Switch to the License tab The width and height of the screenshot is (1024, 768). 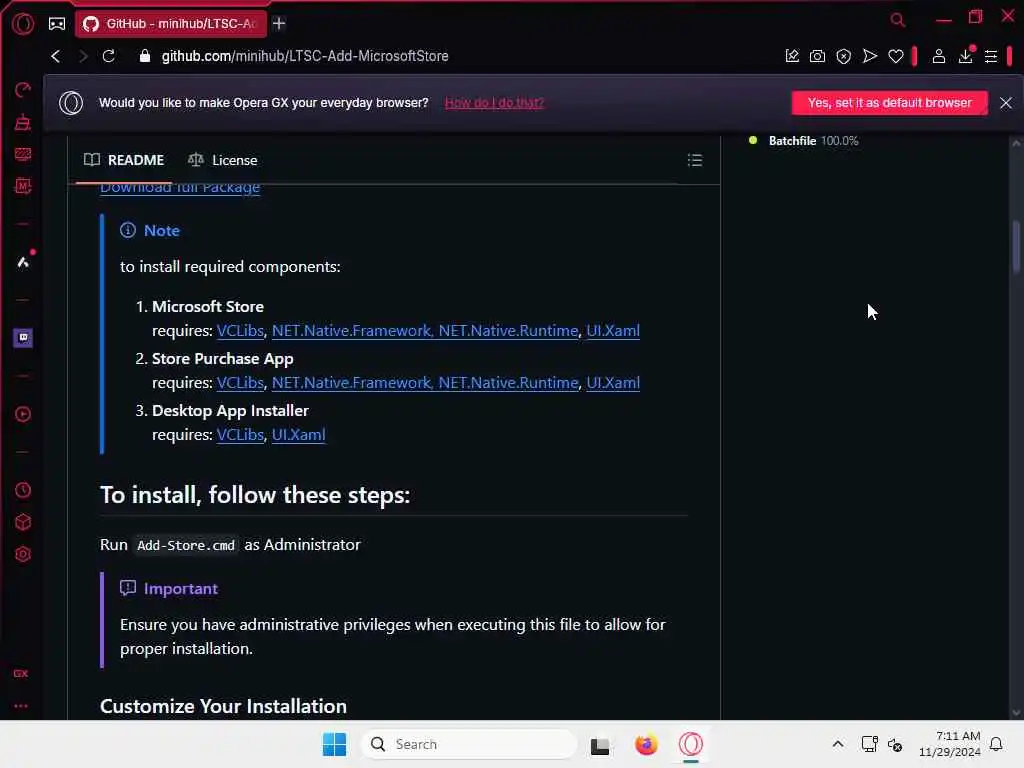[223, 160]
